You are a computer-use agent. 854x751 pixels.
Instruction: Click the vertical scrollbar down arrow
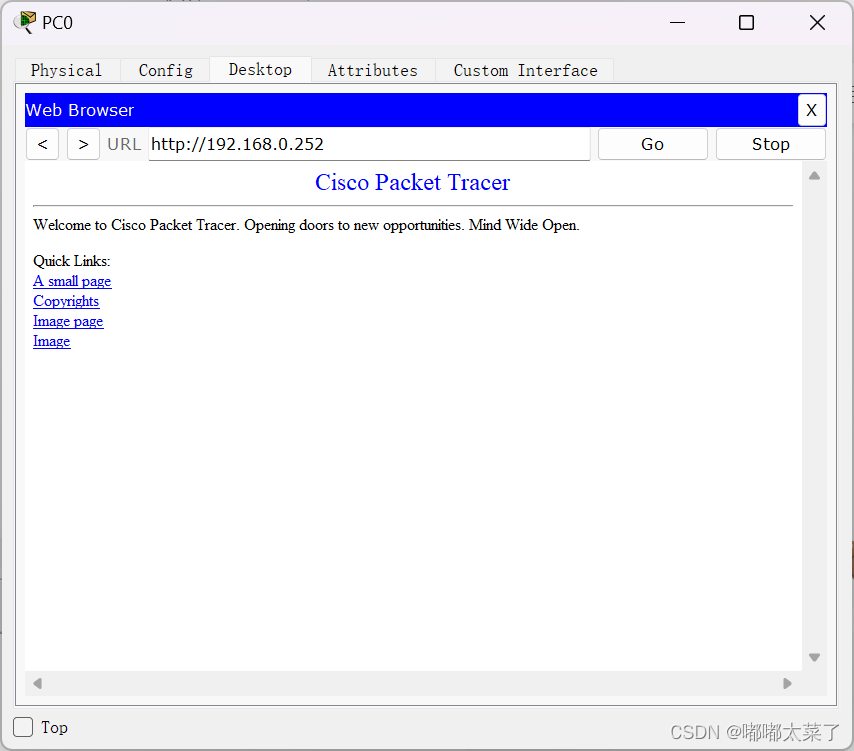[x=814, y=657]
